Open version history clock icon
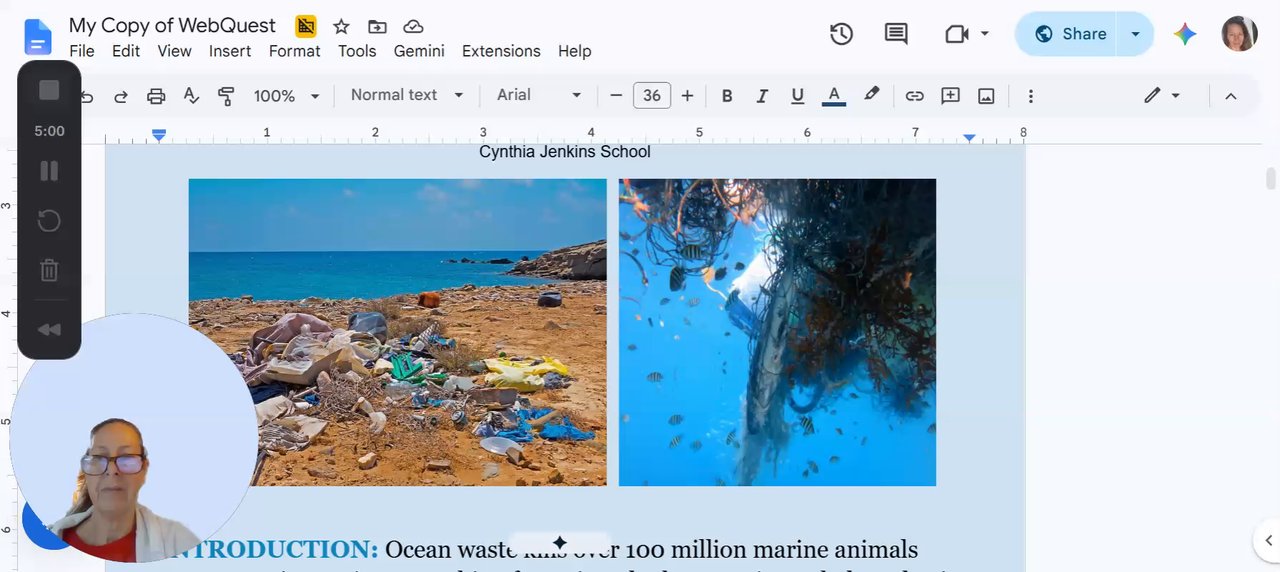 (842, 34)
